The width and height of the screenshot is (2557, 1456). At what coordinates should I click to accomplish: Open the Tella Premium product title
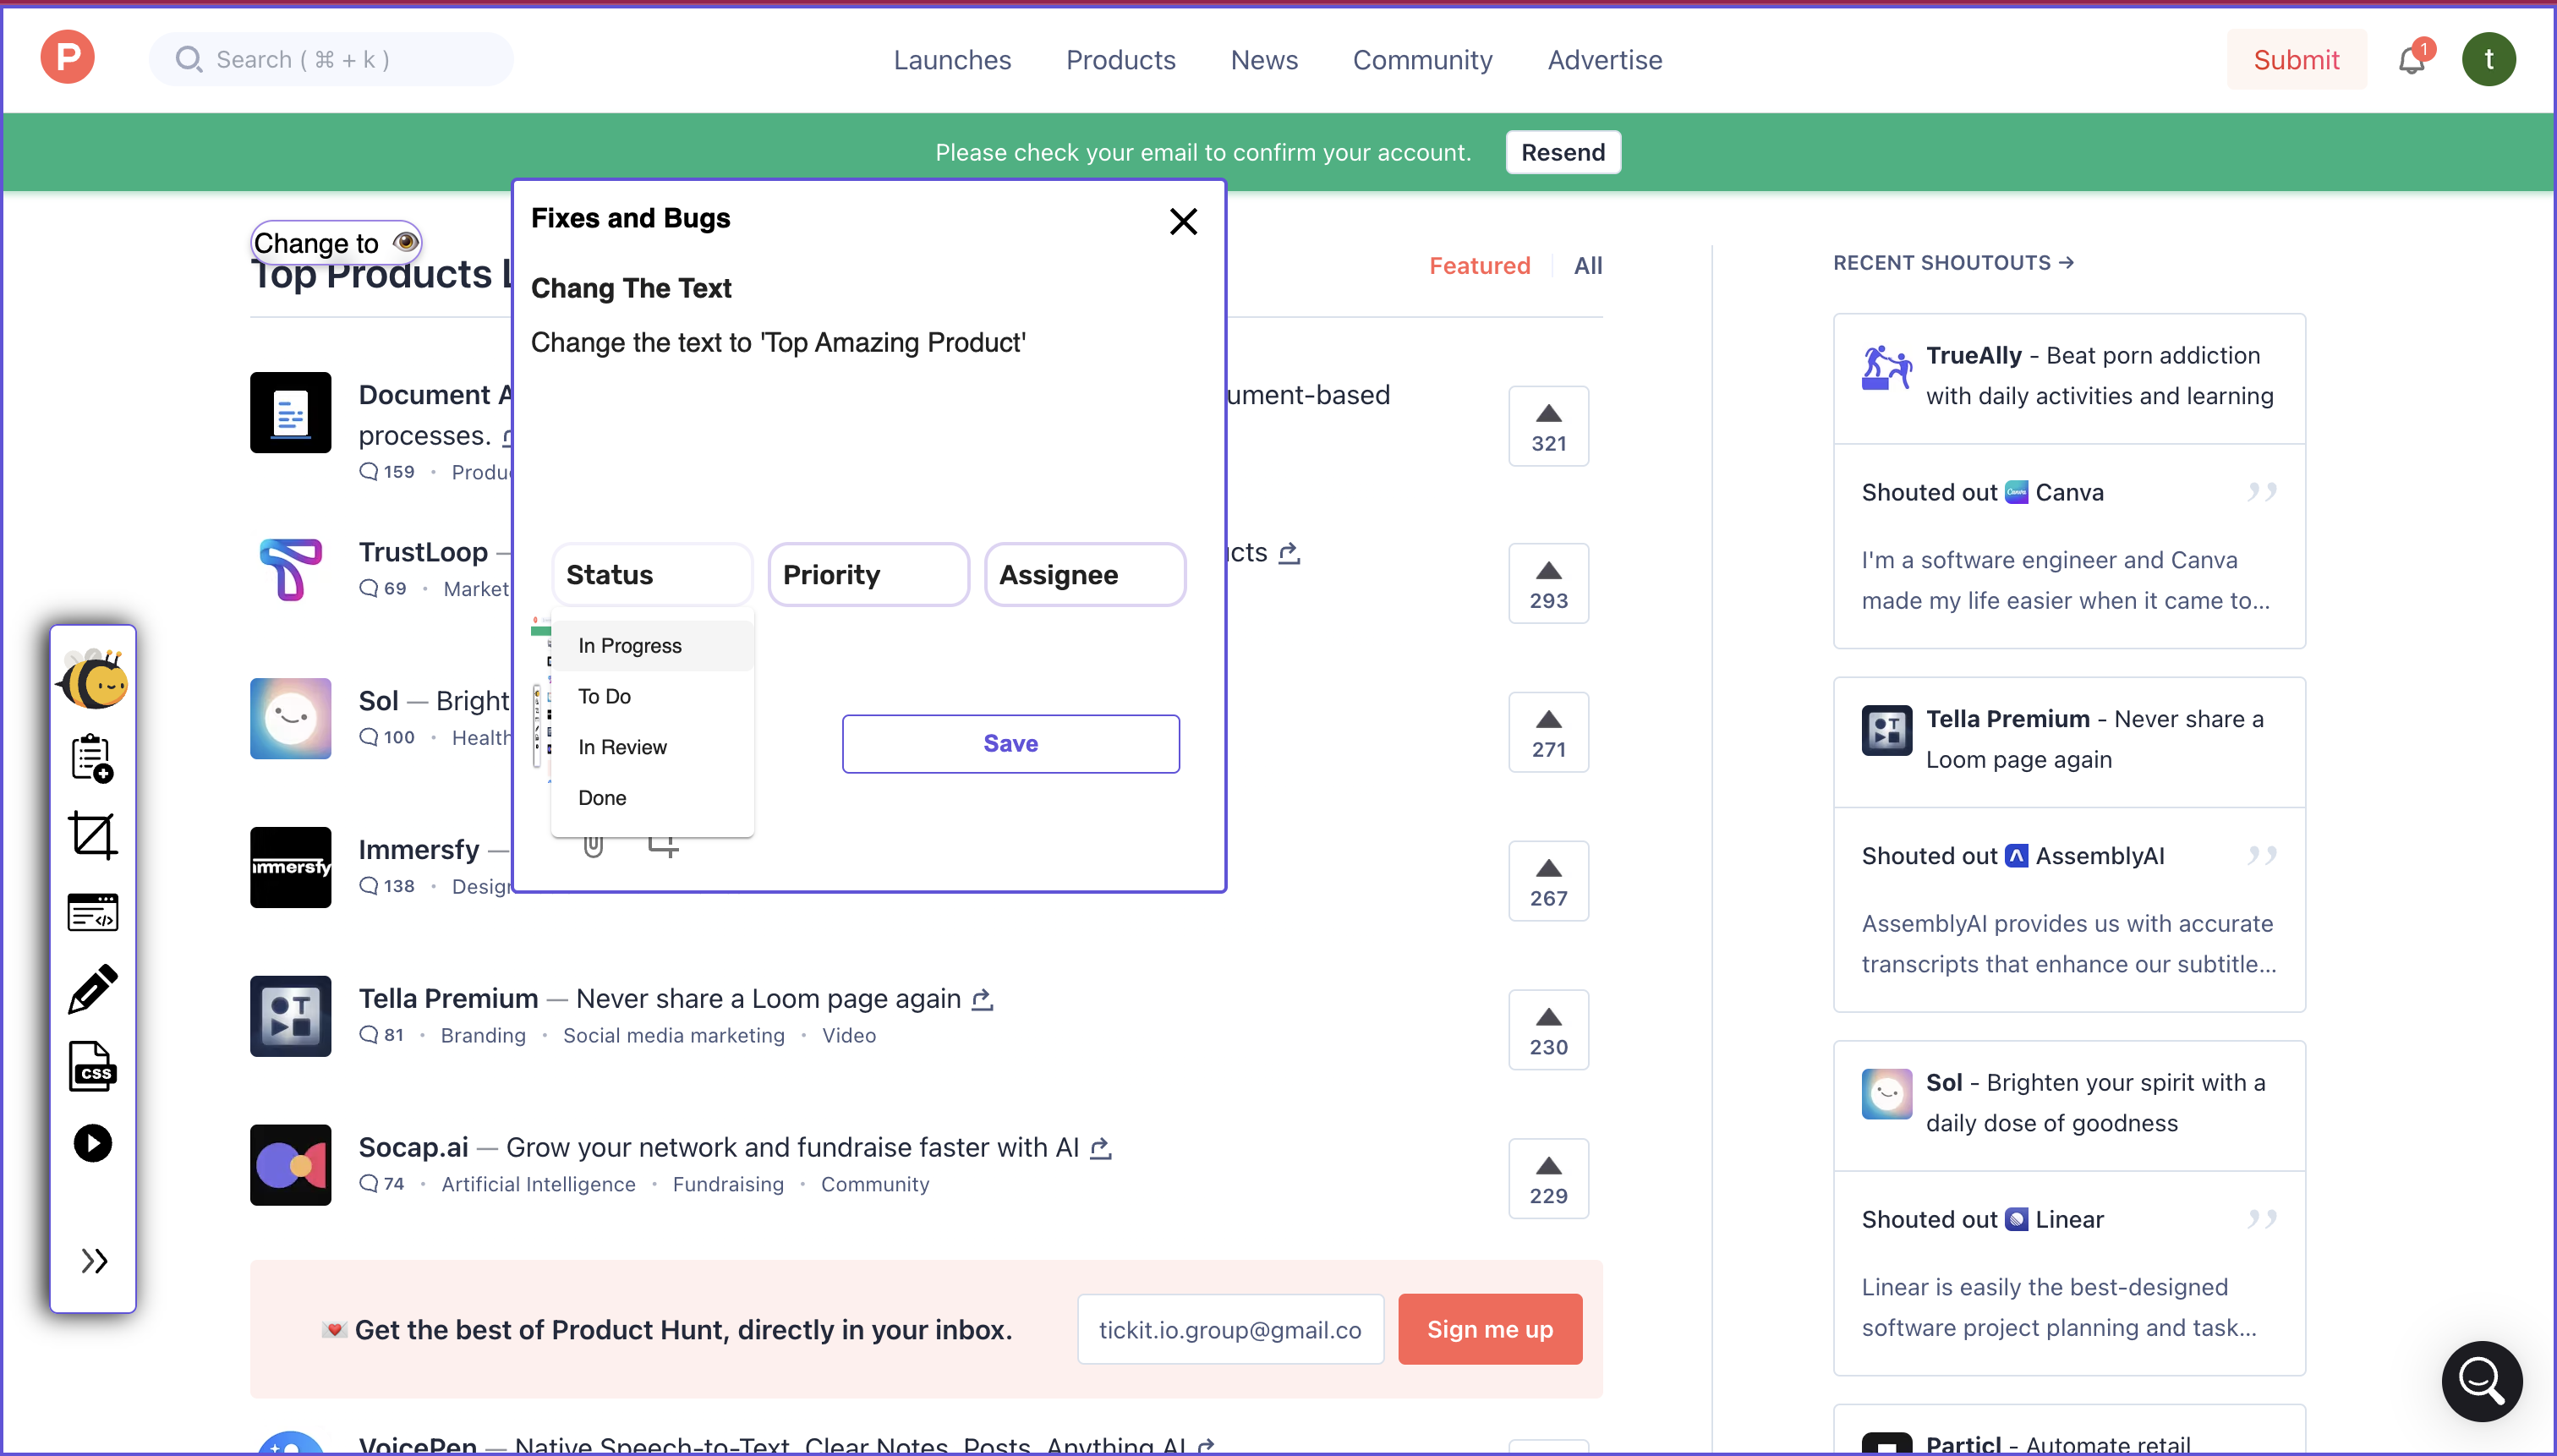[448, 999]
